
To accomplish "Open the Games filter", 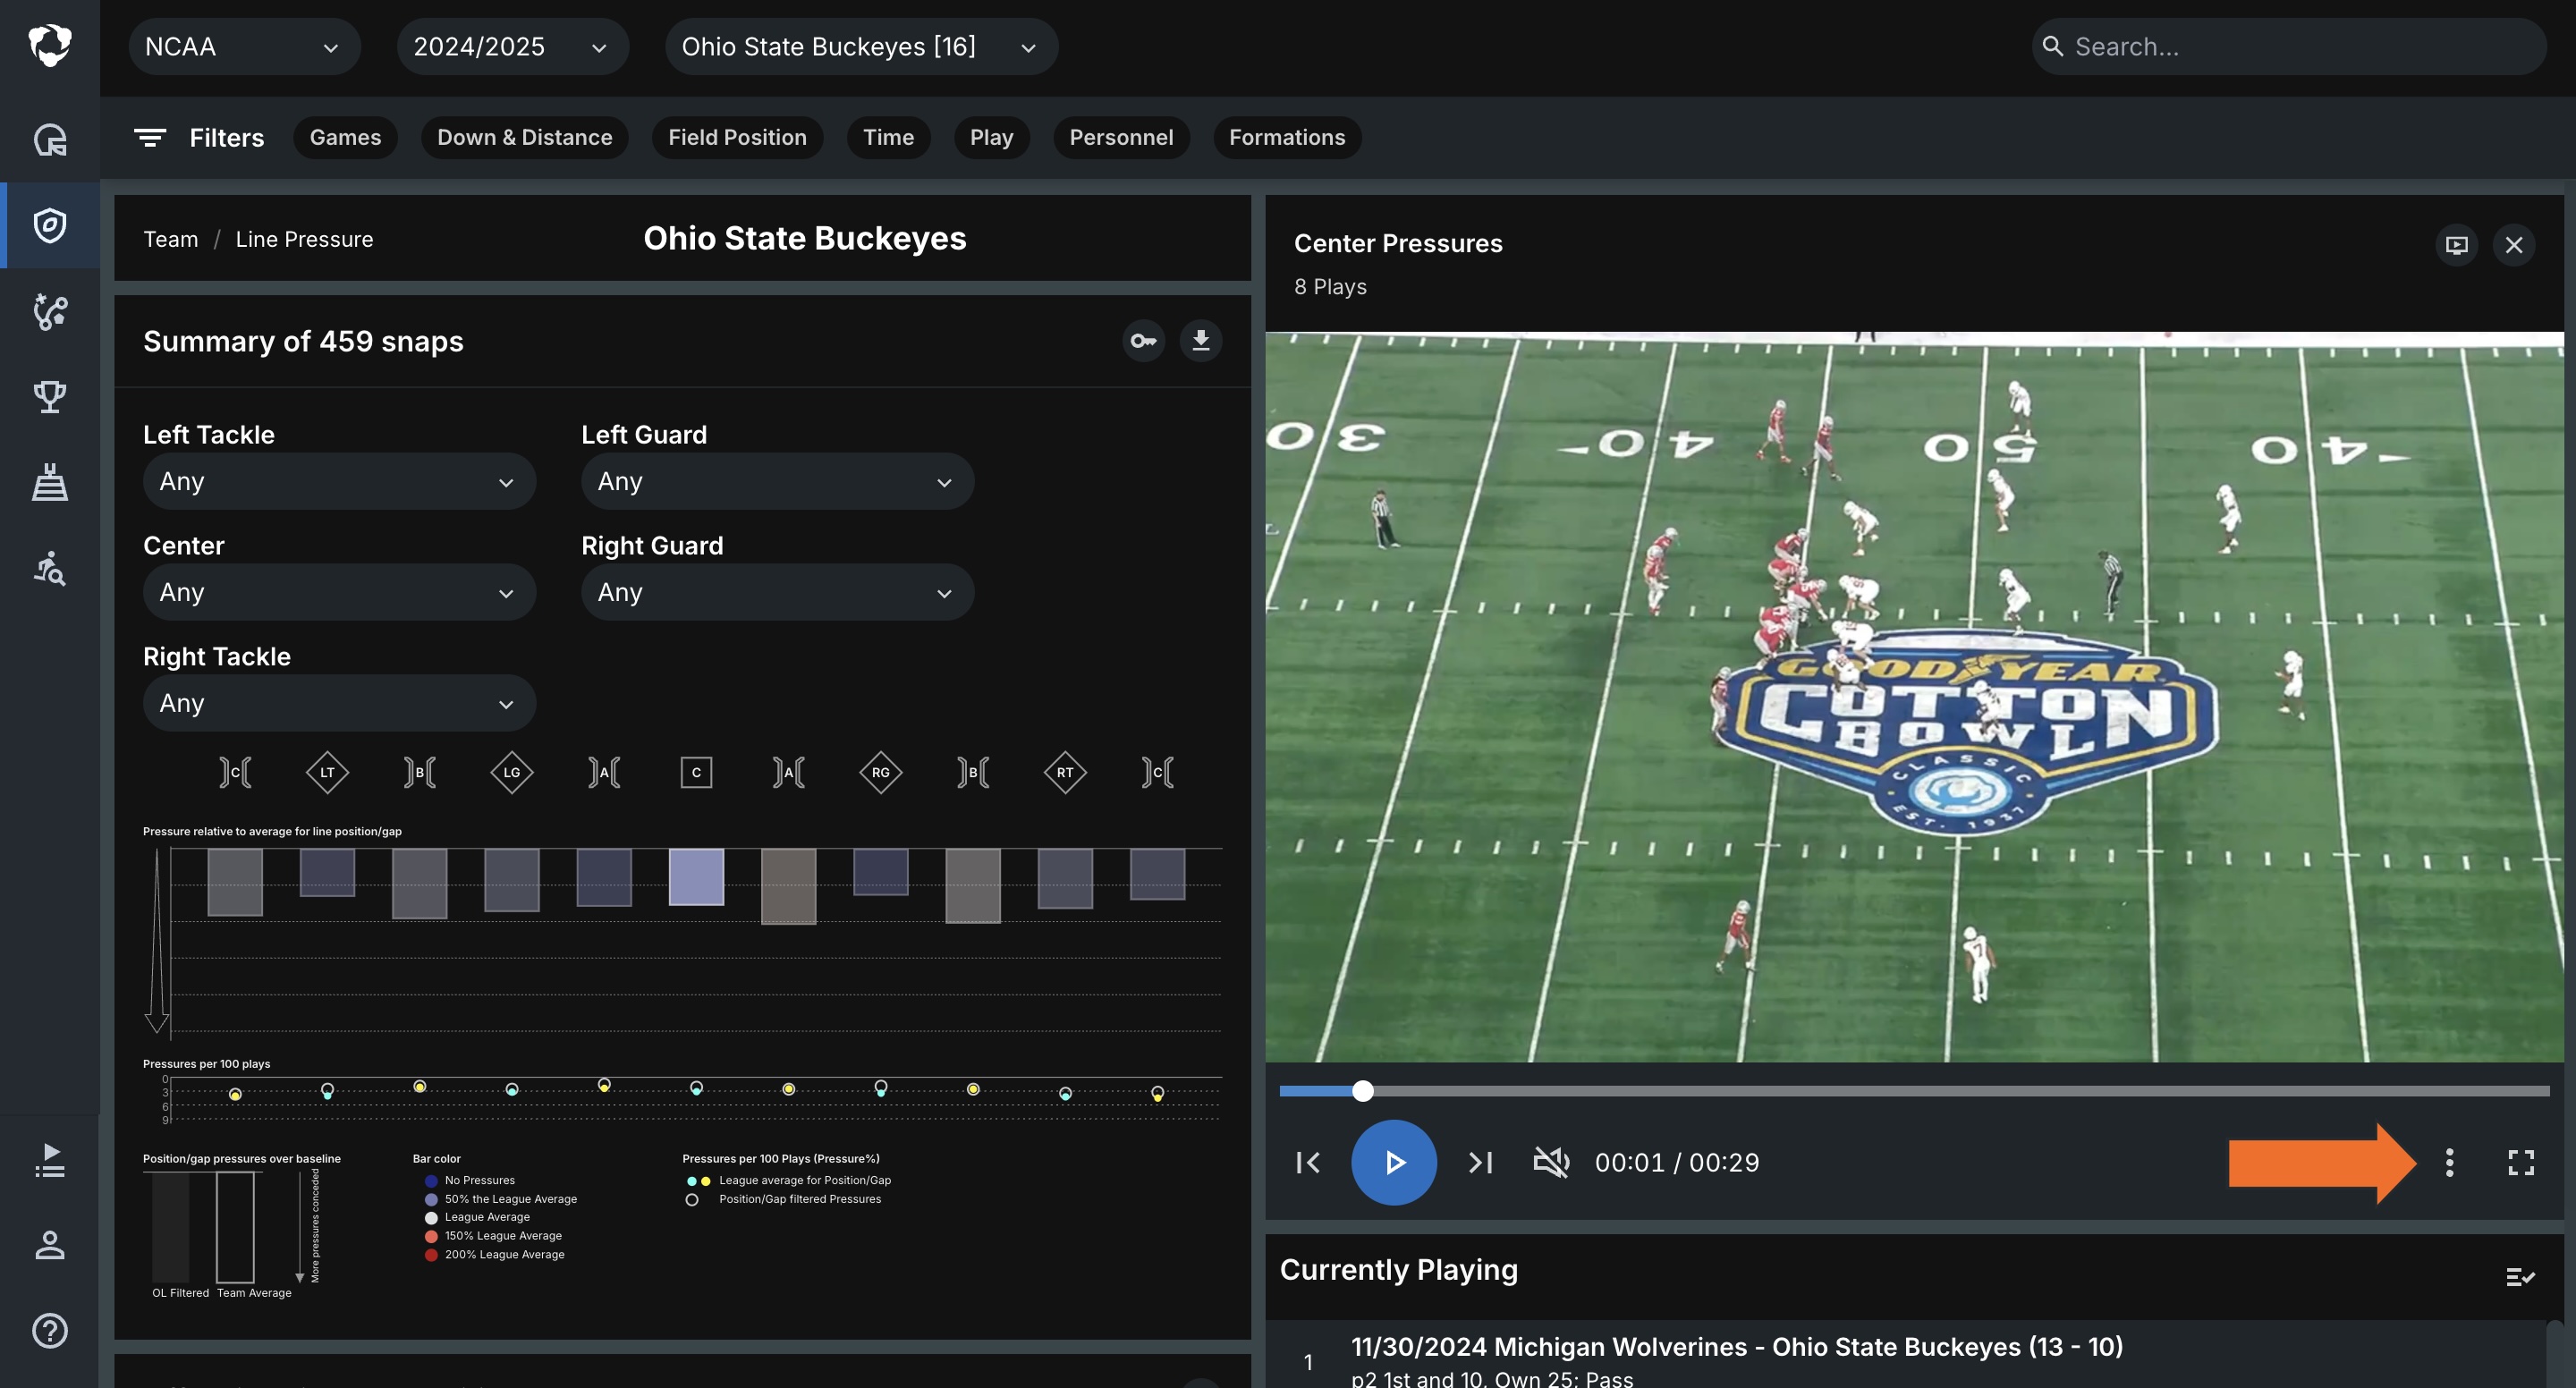I will tap(345, 138).
